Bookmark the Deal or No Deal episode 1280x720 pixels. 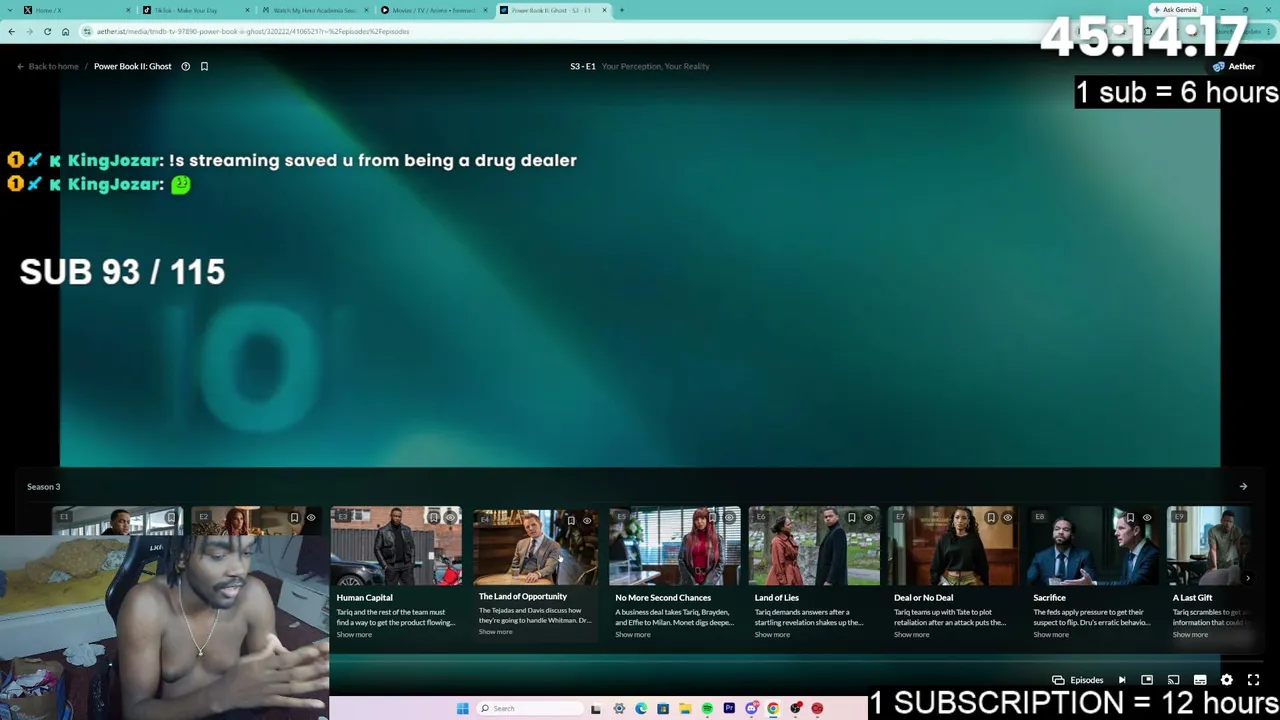click(990, 517)
